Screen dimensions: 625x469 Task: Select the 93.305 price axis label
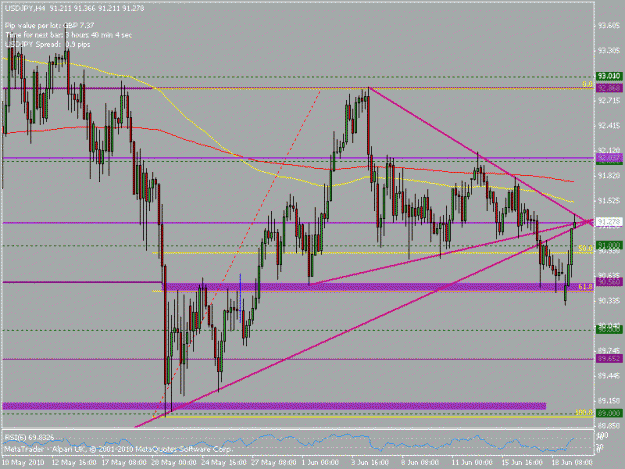coord(609,51)
